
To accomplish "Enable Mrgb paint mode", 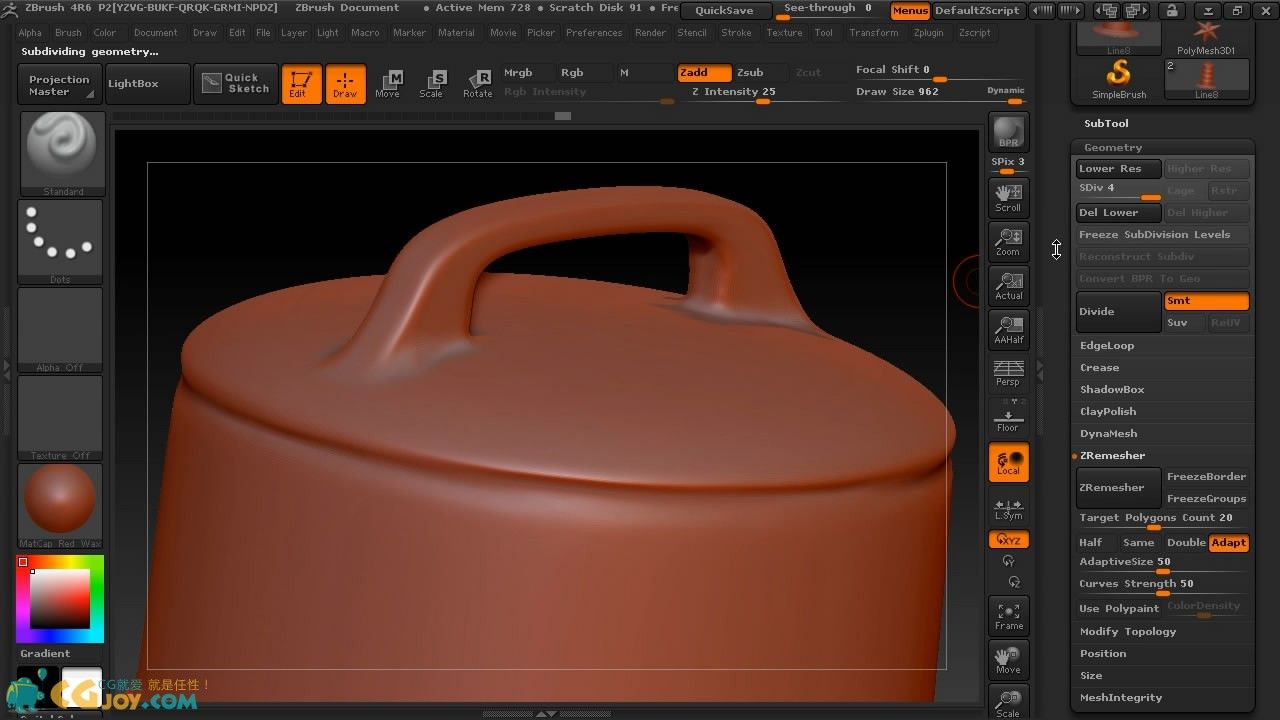I will click(x=526, y=73).
